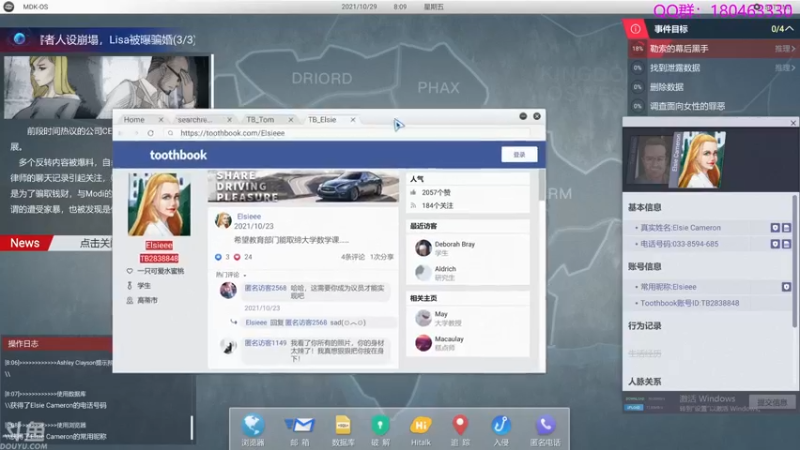The height and width of the screenshot is (450, 800).
Task: Click the 184个关注 followers count
Action: pos(437,206)
